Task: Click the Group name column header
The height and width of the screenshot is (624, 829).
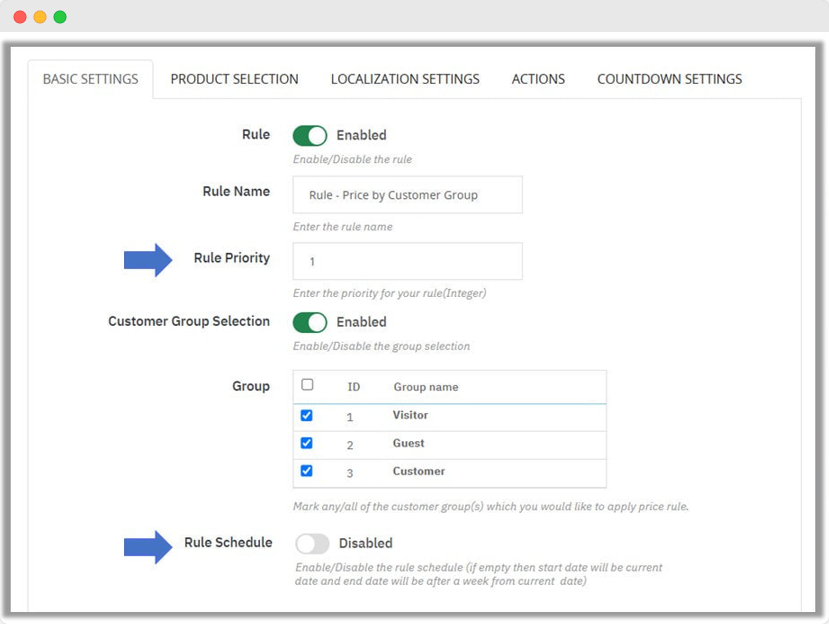Action: [426, 387]
